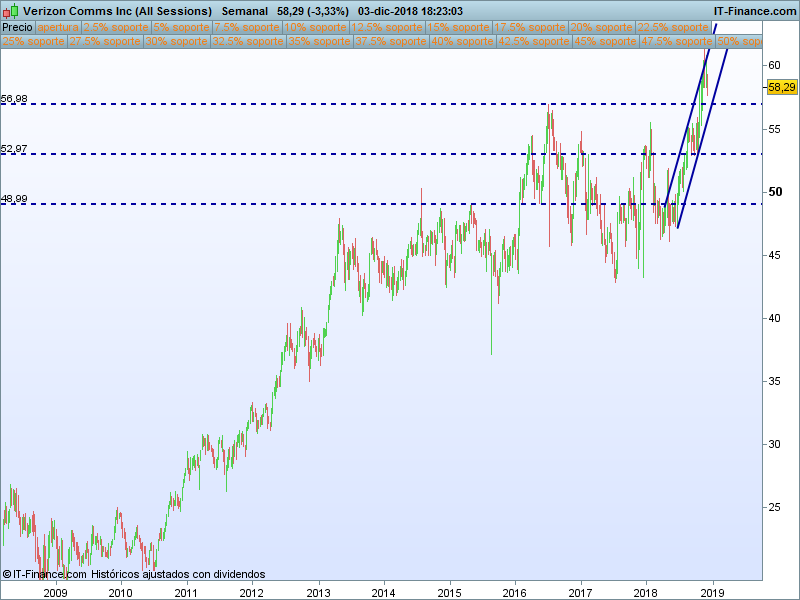This screenshot has height=600, width=800.
Task: Click the 2013 label on time axis
Action: pyautogui.click(x=318, y=592)
